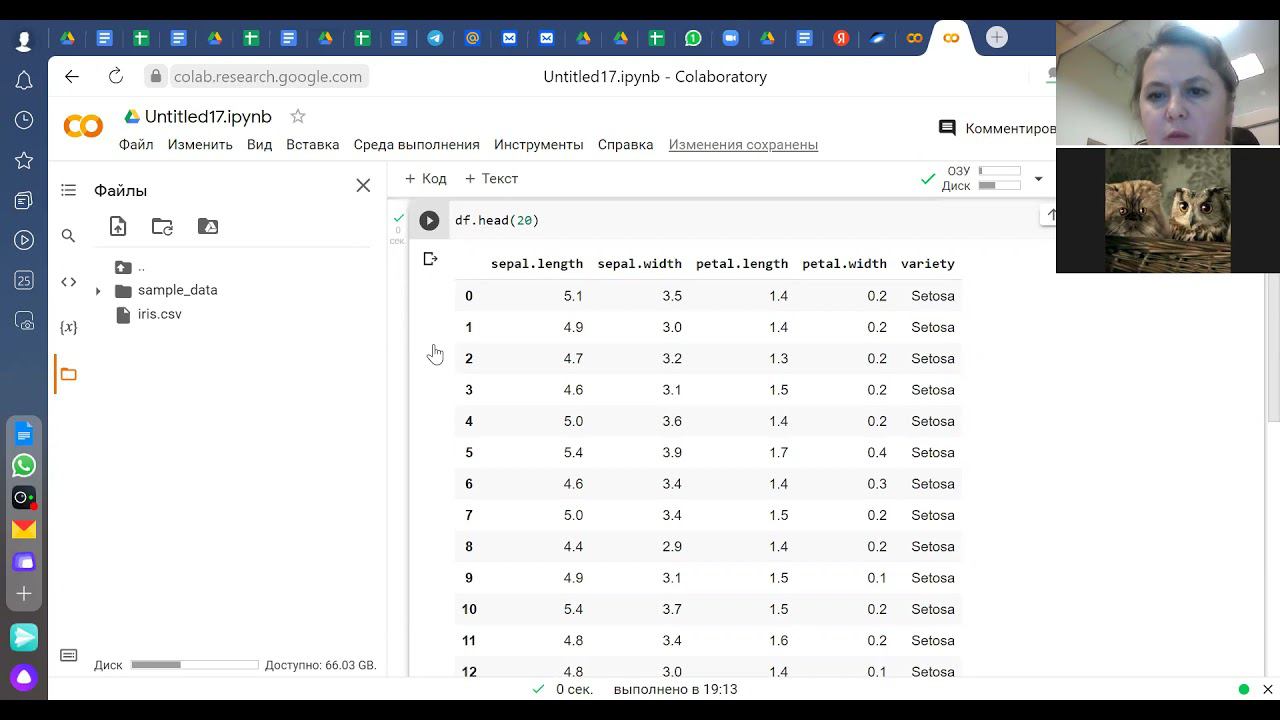The height and width of the screenshot is (720, 1280).
Task: Dismiss the execution status bar with X
Action: point(1267,689)
